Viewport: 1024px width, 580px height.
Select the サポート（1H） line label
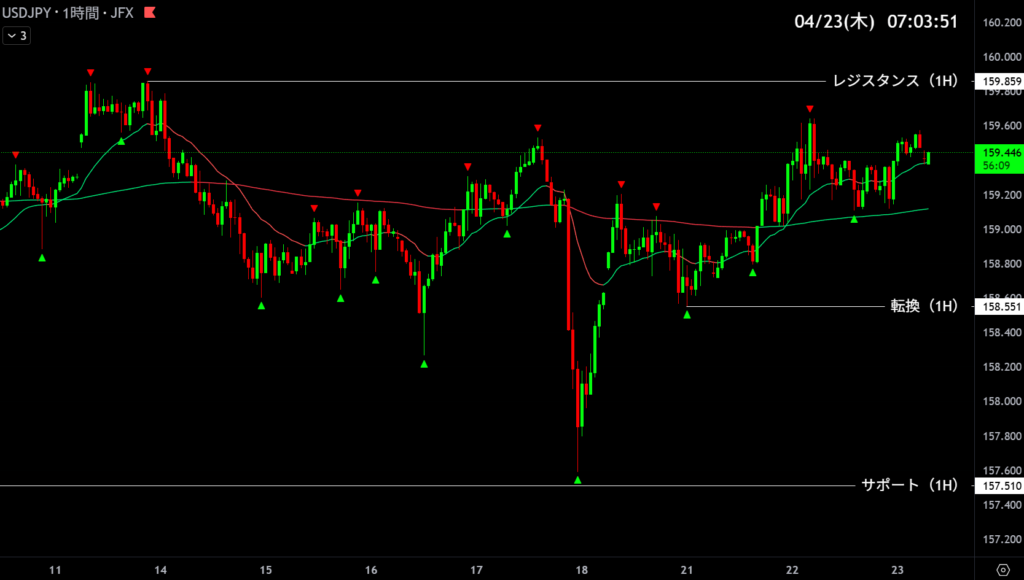pos(909,485)
